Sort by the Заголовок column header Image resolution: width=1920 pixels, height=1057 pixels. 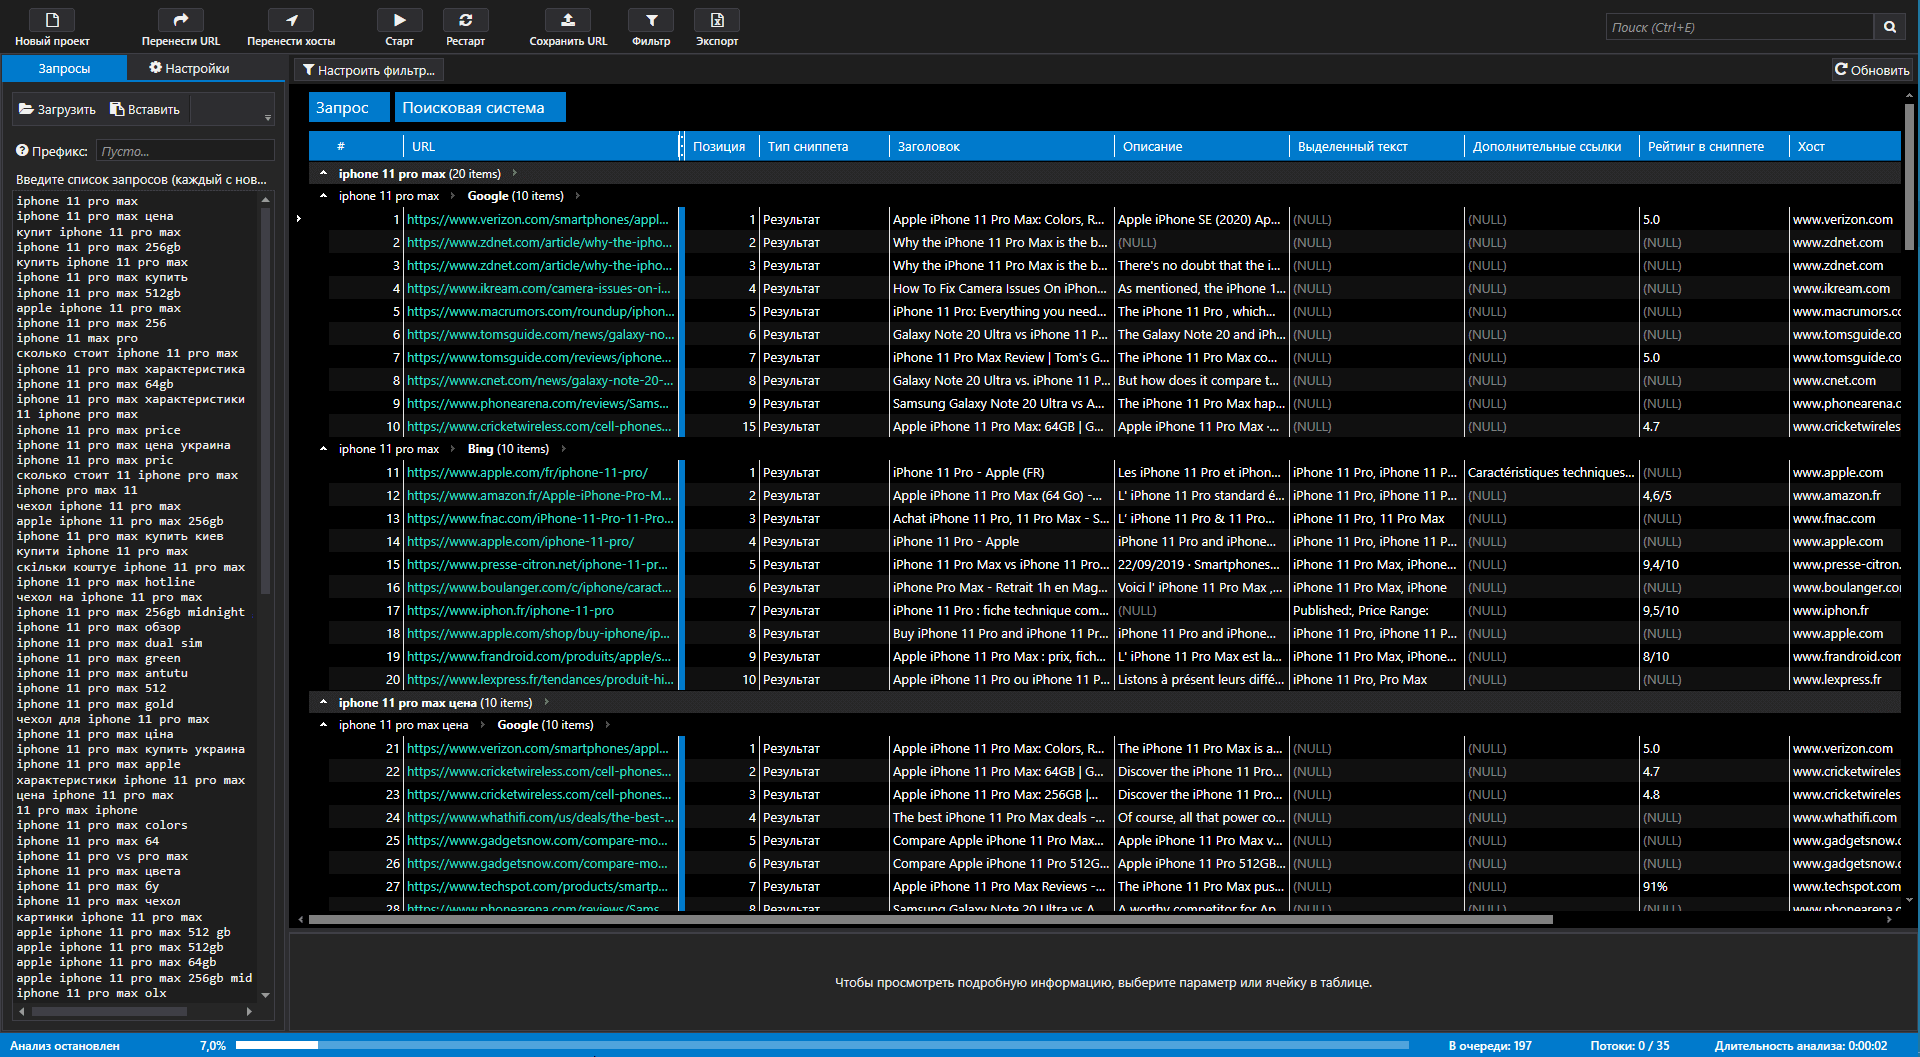tap(1001, 146)
